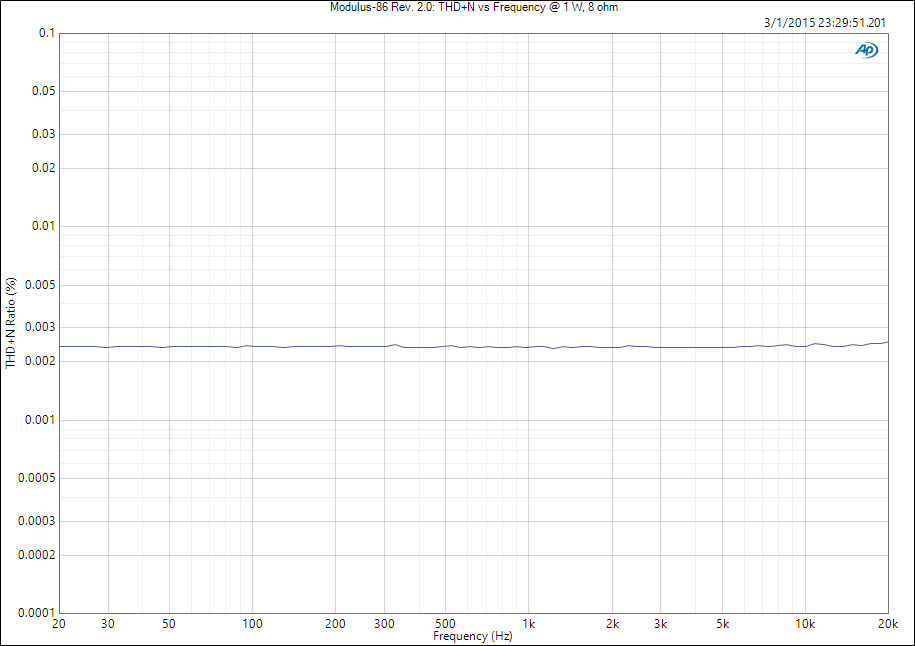
Task: Click the Y-axis value 0.02
Action: [x=43, y=167]
